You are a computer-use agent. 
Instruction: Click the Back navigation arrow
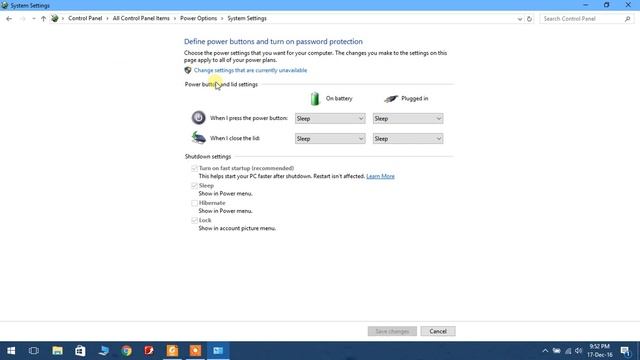[9, 19]
